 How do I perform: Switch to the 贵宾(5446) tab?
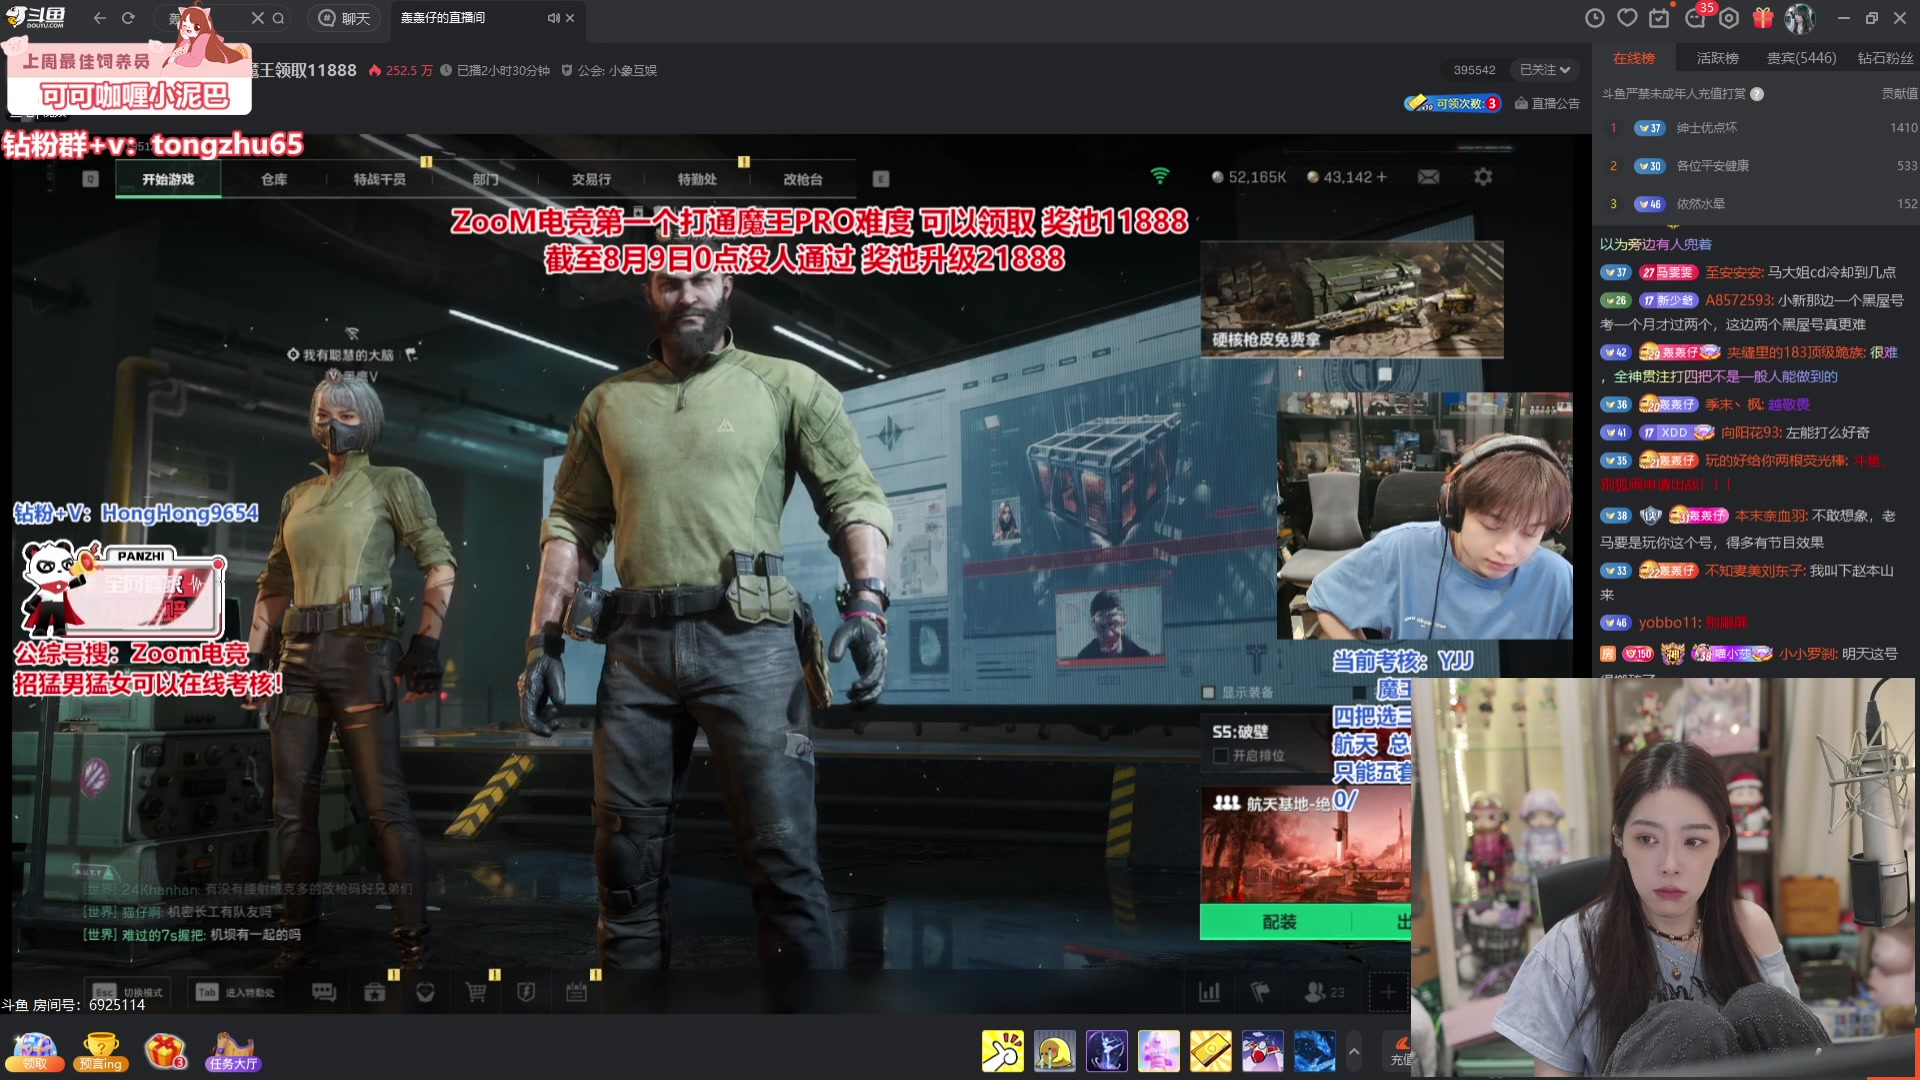[1801, 58]
